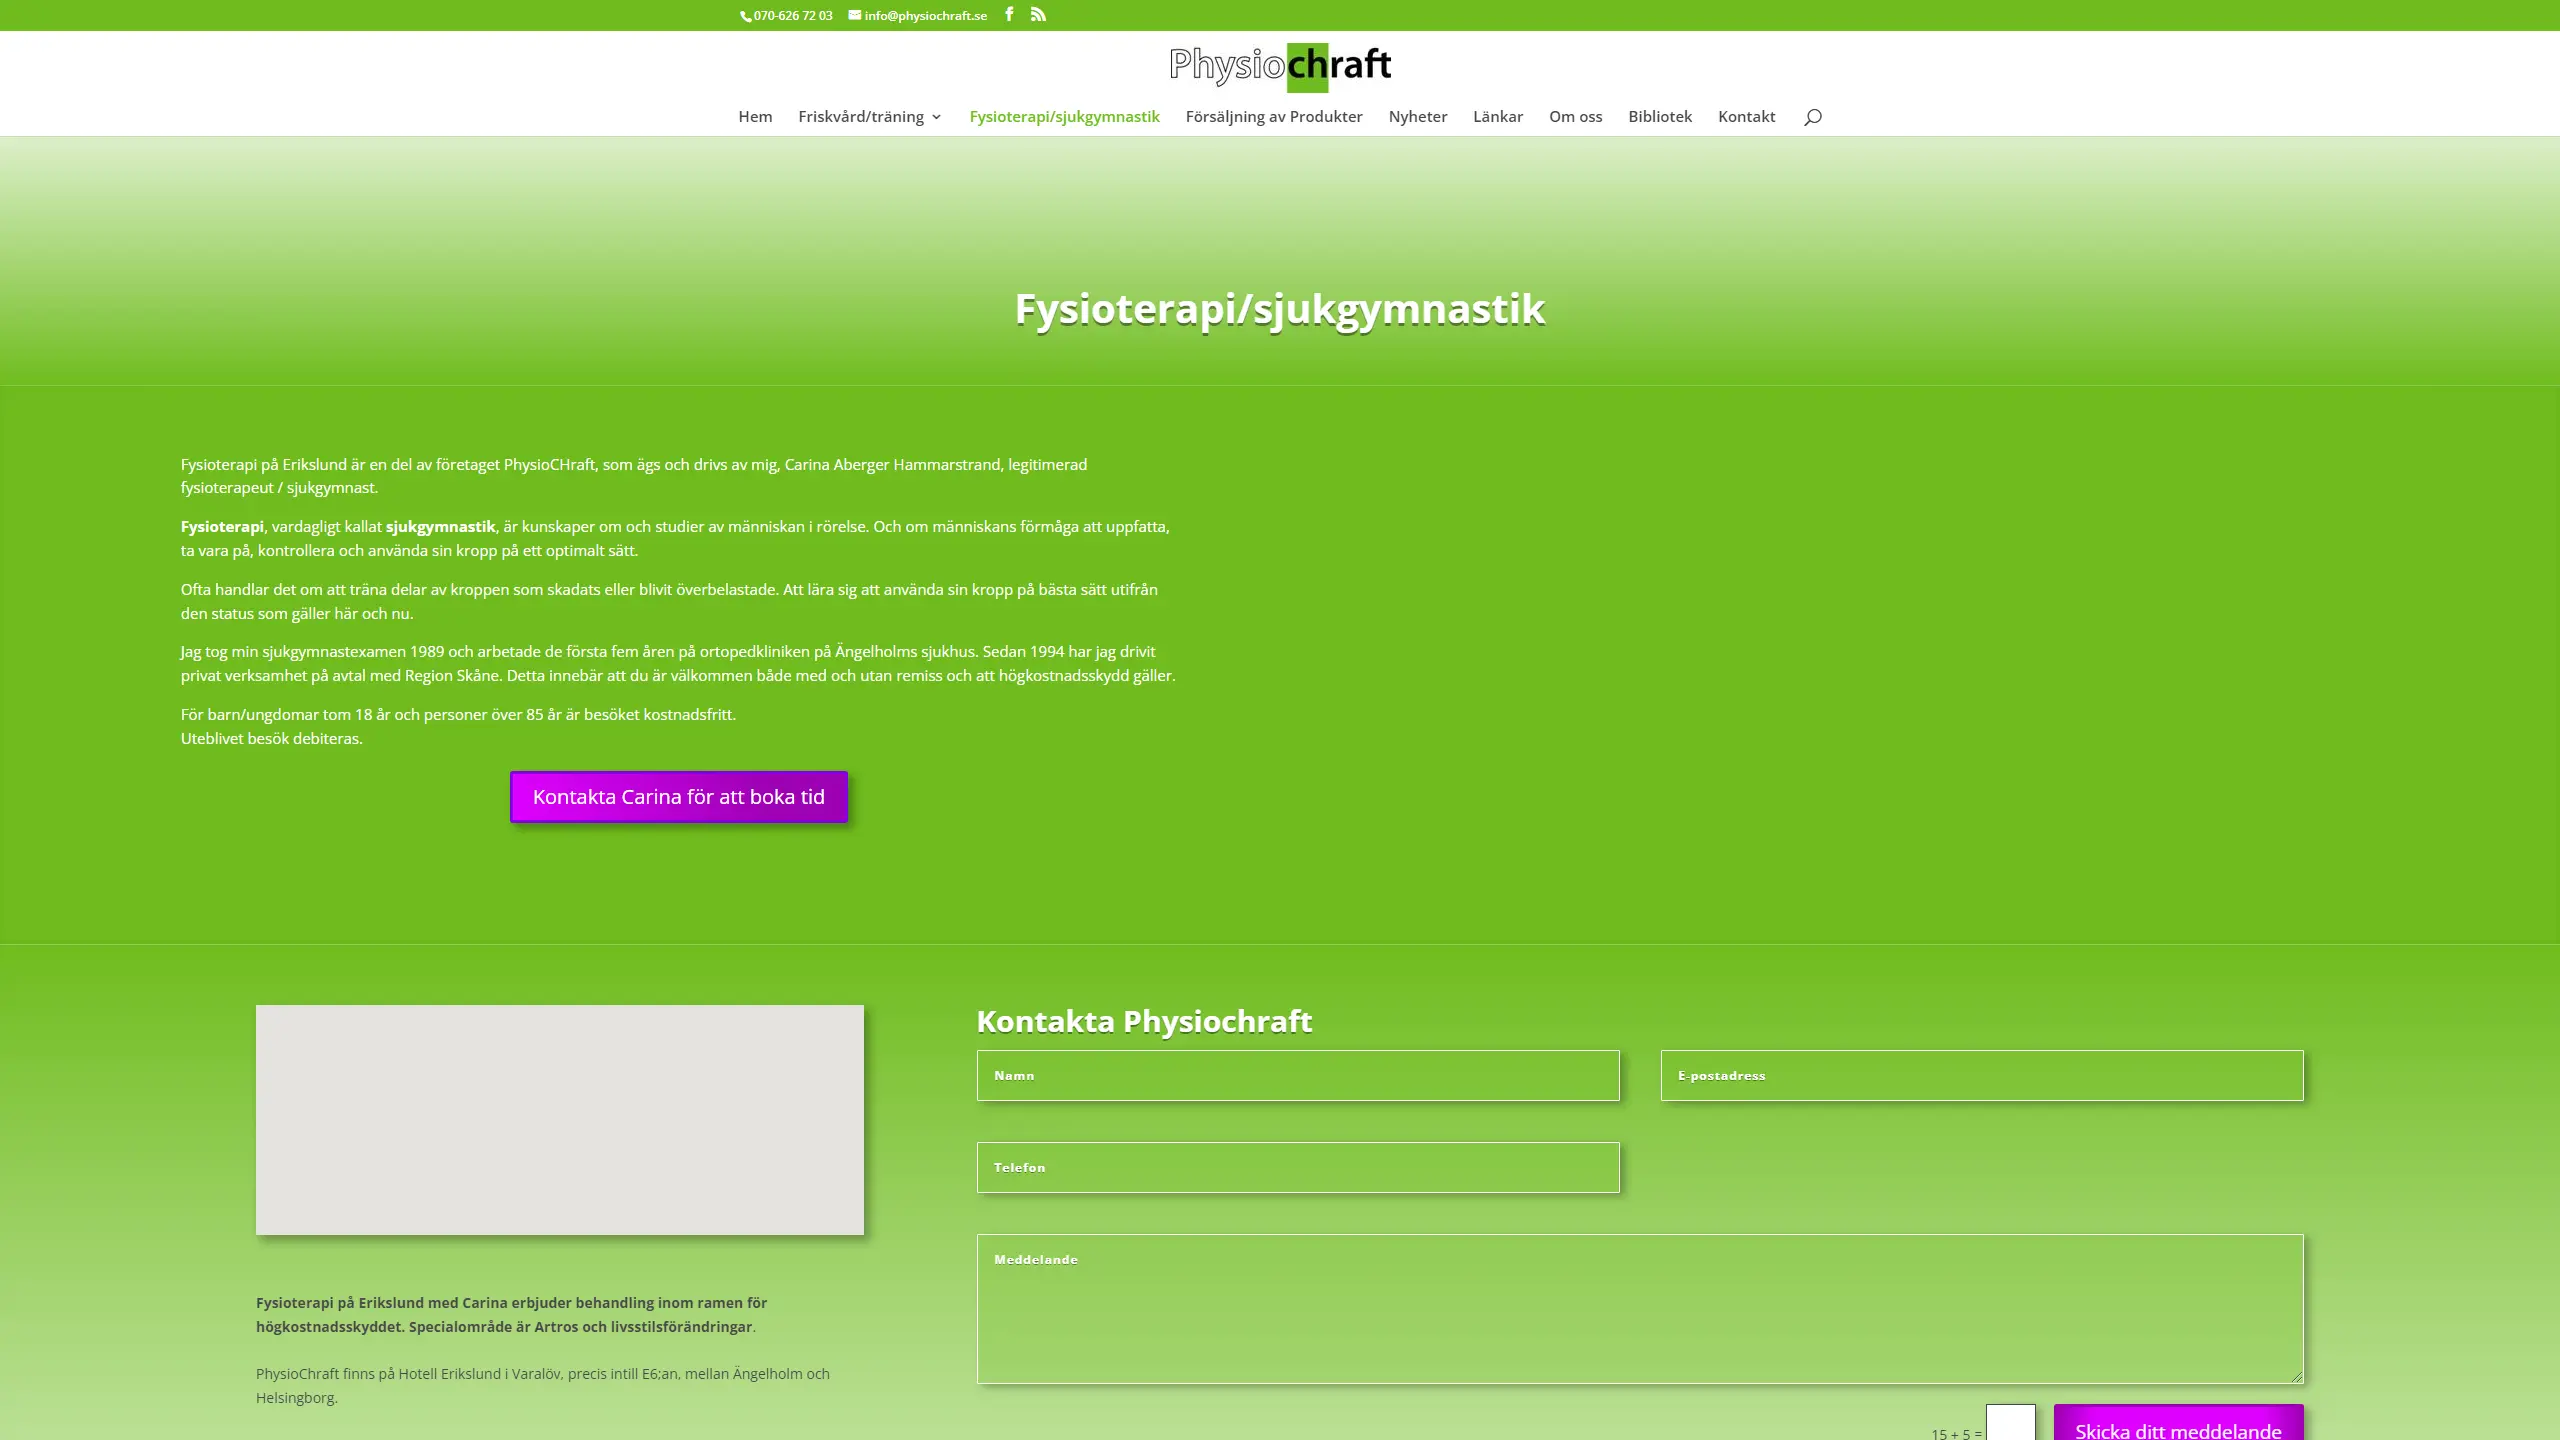Open the Länkar menu item
This screenshot has width=2560, height=1440.
[x=1497, y=116]
